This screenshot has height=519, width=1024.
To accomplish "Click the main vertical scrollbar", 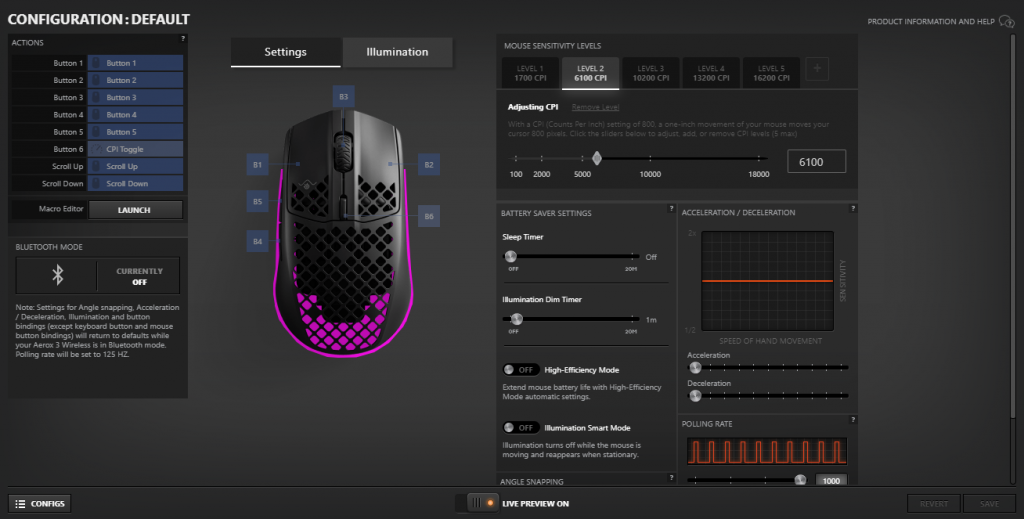I will coord(1013,228).
